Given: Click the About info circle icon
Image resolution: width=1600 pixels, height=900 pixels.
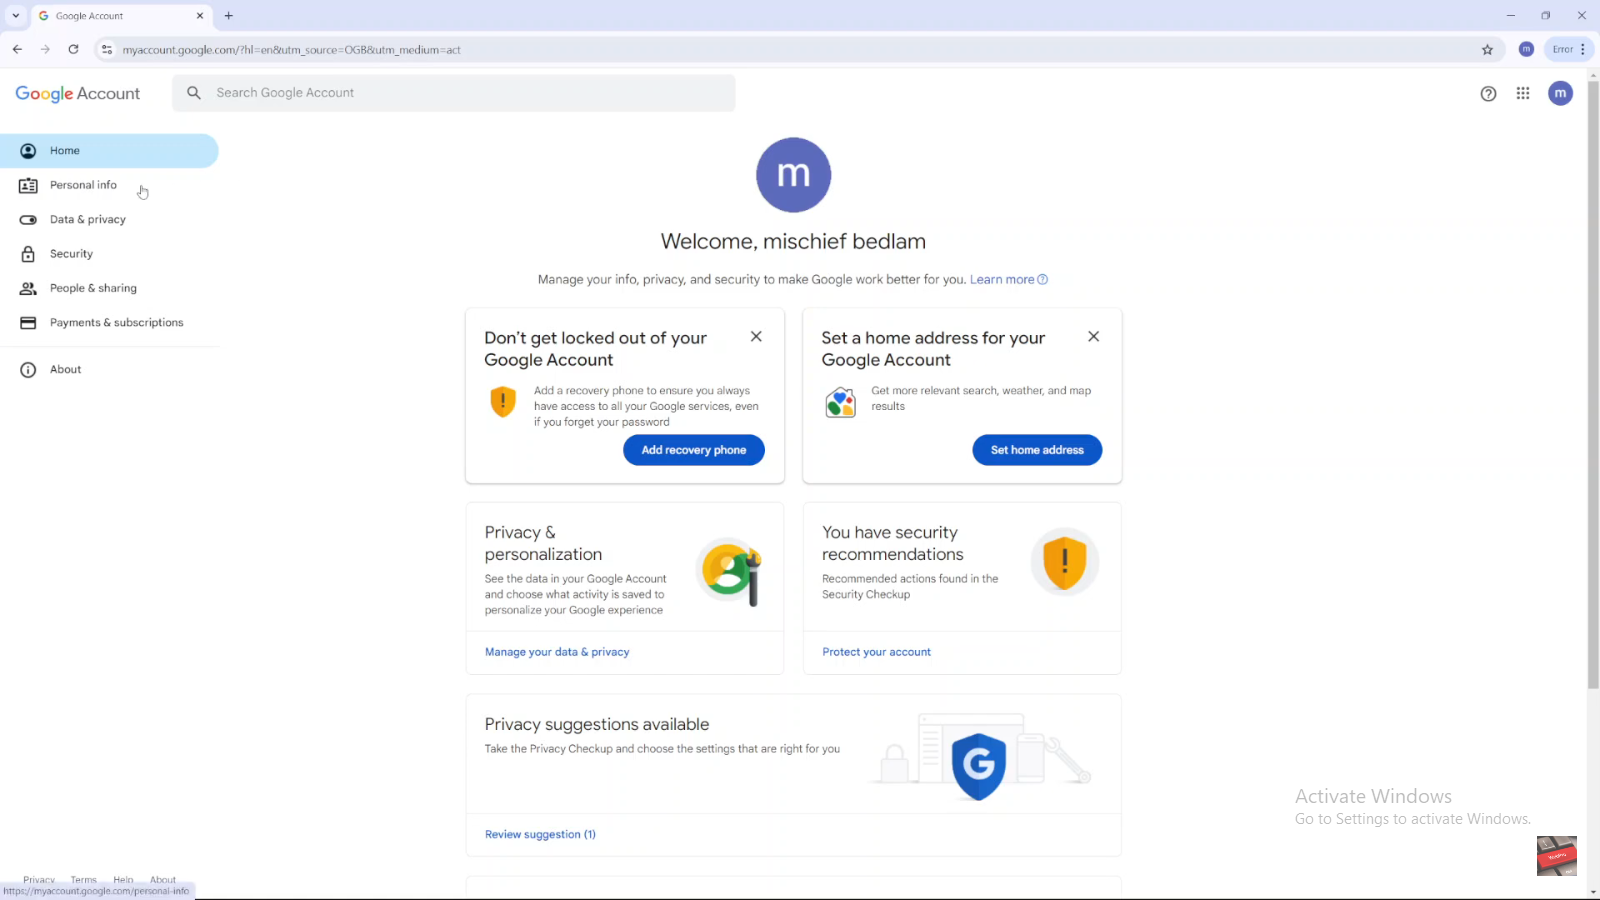Looking at the screenshot, I should 28,370.
